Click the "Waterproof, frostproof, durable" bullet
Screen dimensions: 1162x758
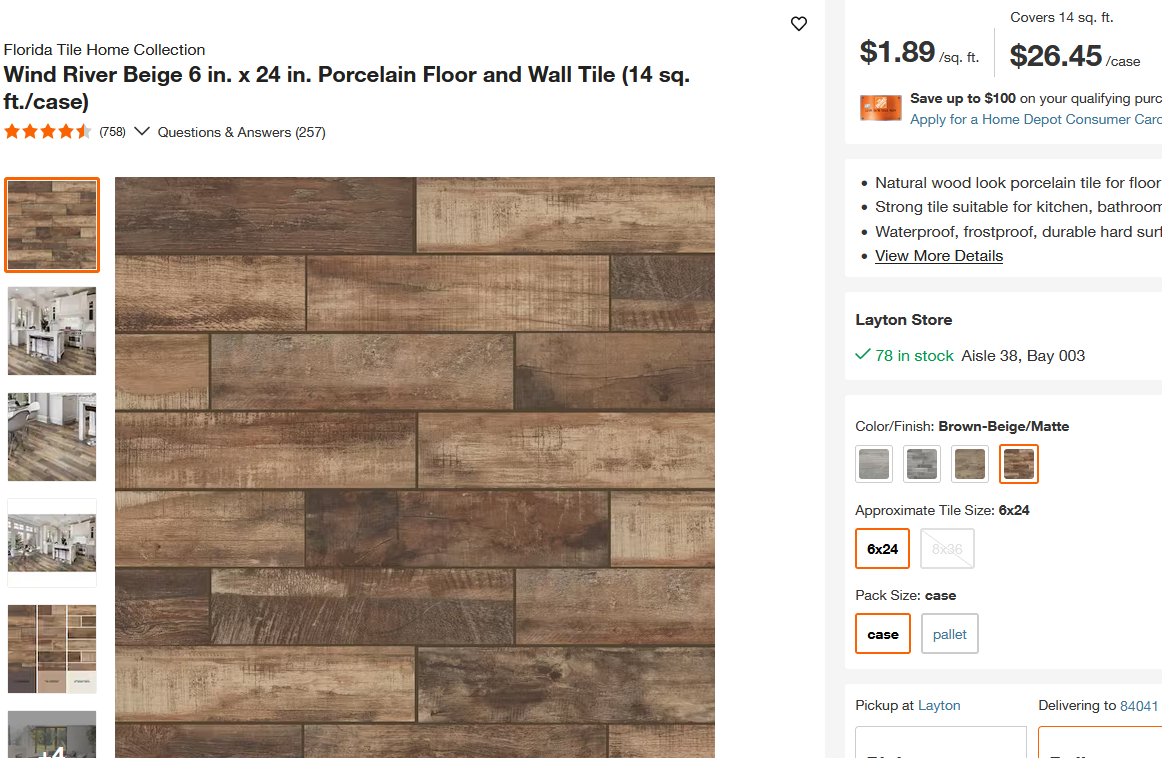point(1017,232)
